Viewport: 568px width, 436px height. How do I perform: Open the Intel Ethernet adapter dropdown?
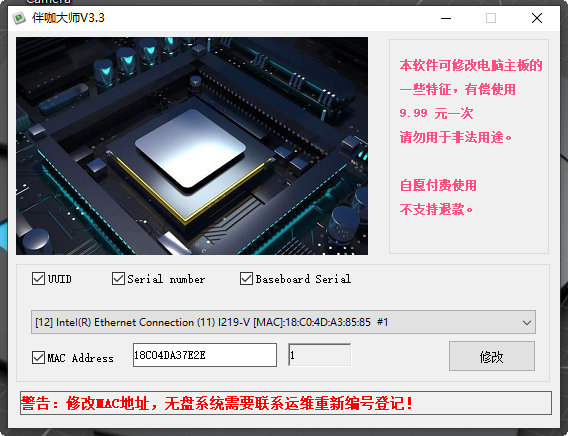pos(283,322)
